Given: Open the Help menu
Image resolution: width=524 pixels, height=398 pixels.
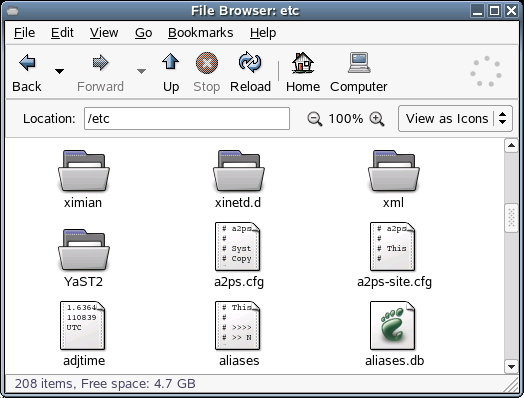Looking at the screenshot, I should tap(263, 33).
